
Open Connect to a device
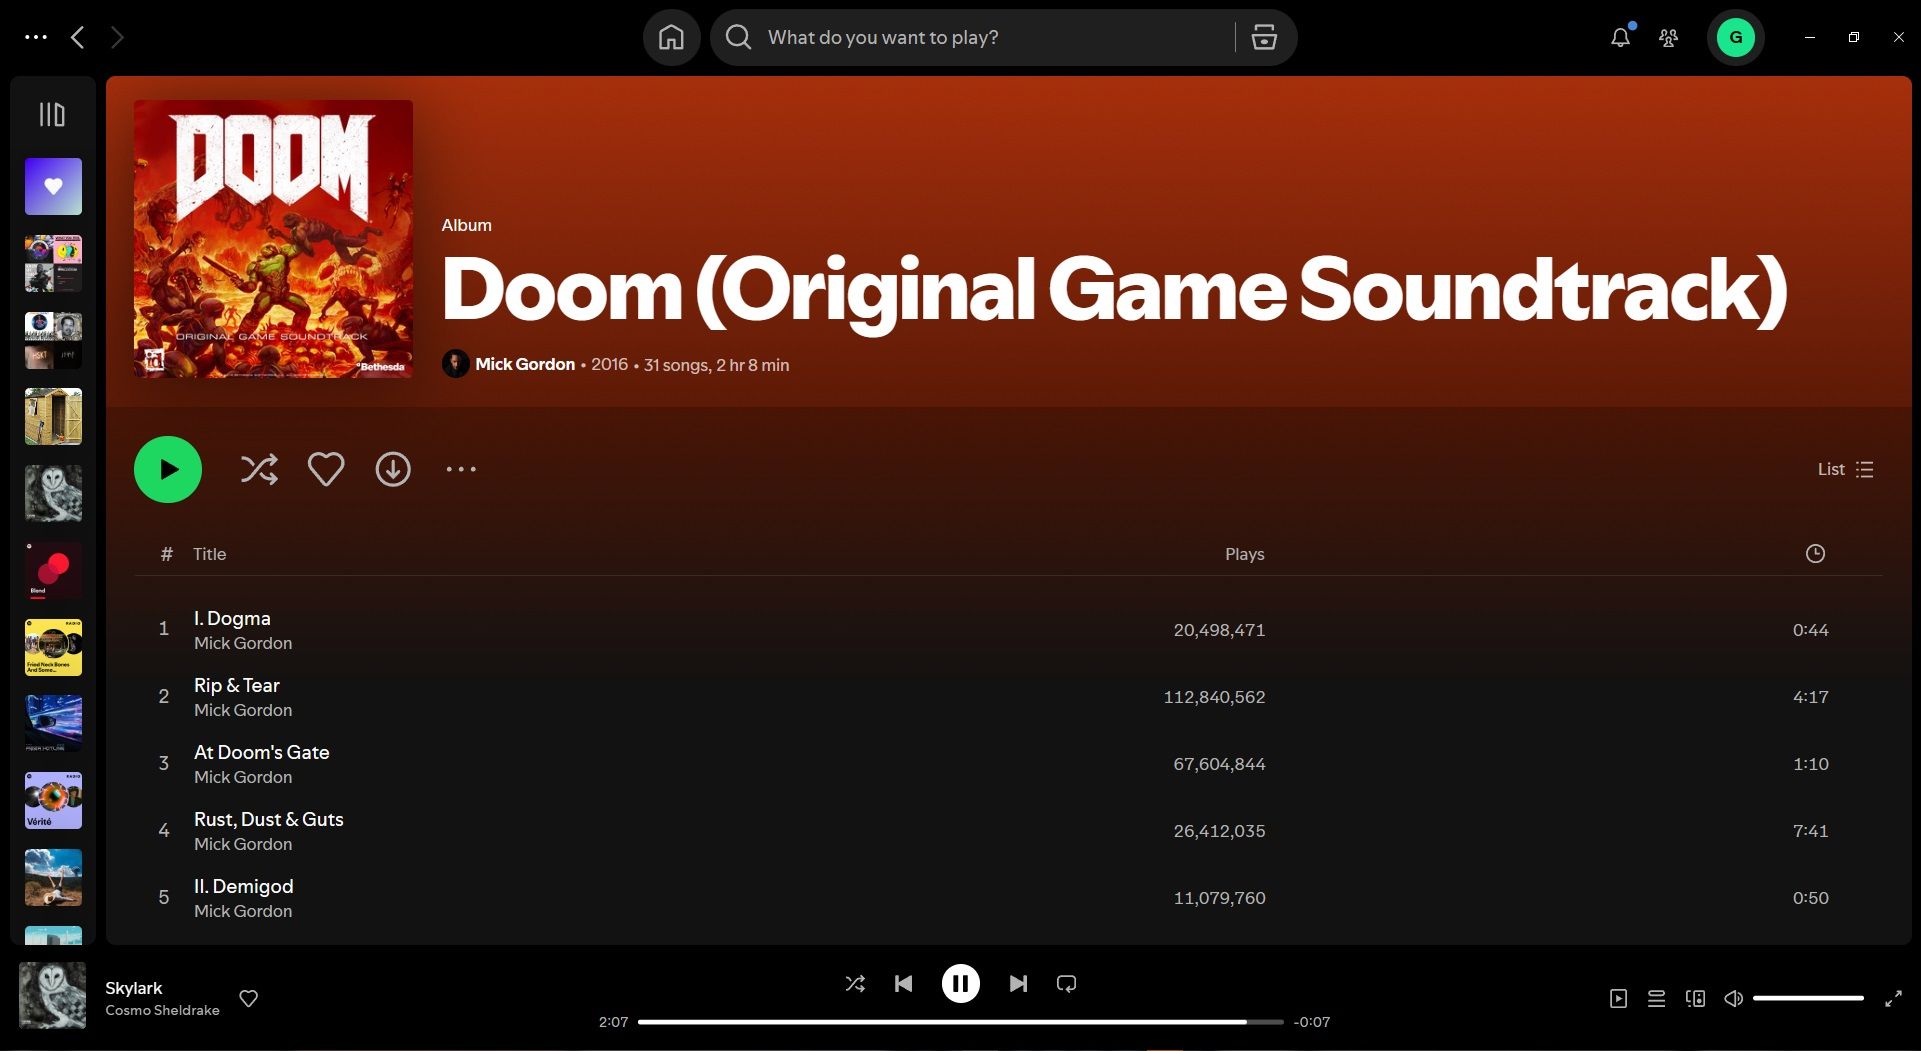pyautogui.click(x=1695, y=998)
